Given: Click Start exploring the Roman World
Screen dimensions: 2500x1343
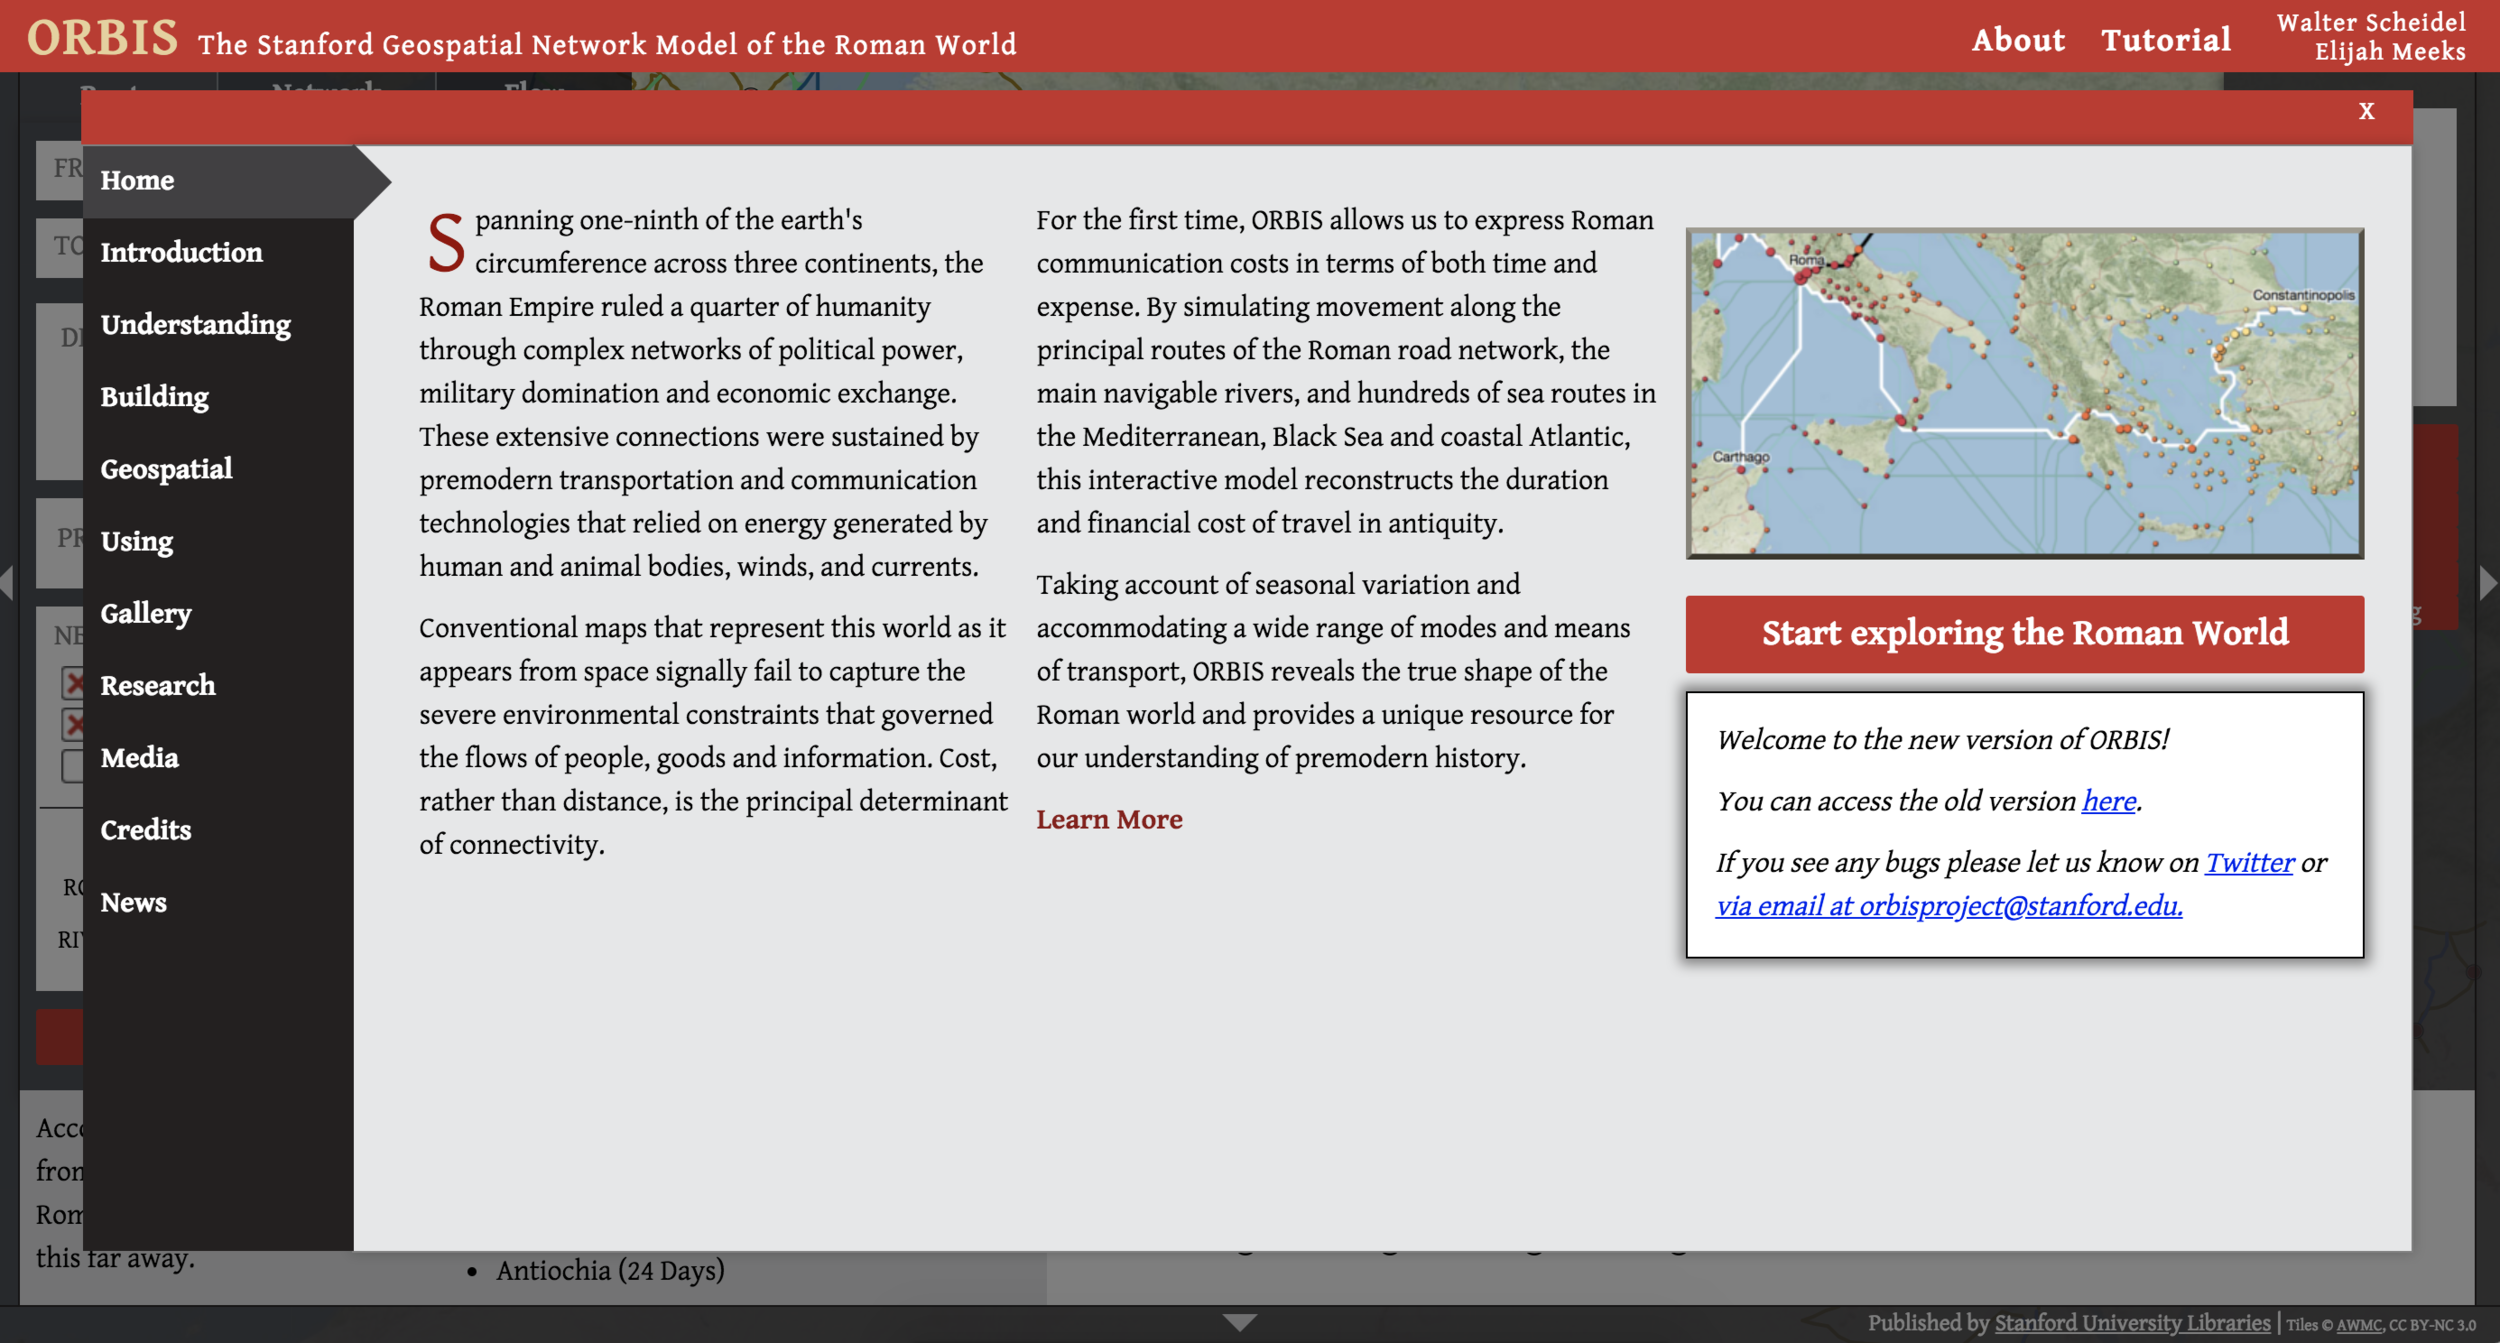Looking at the screenshot, I should pos(2024,633).
